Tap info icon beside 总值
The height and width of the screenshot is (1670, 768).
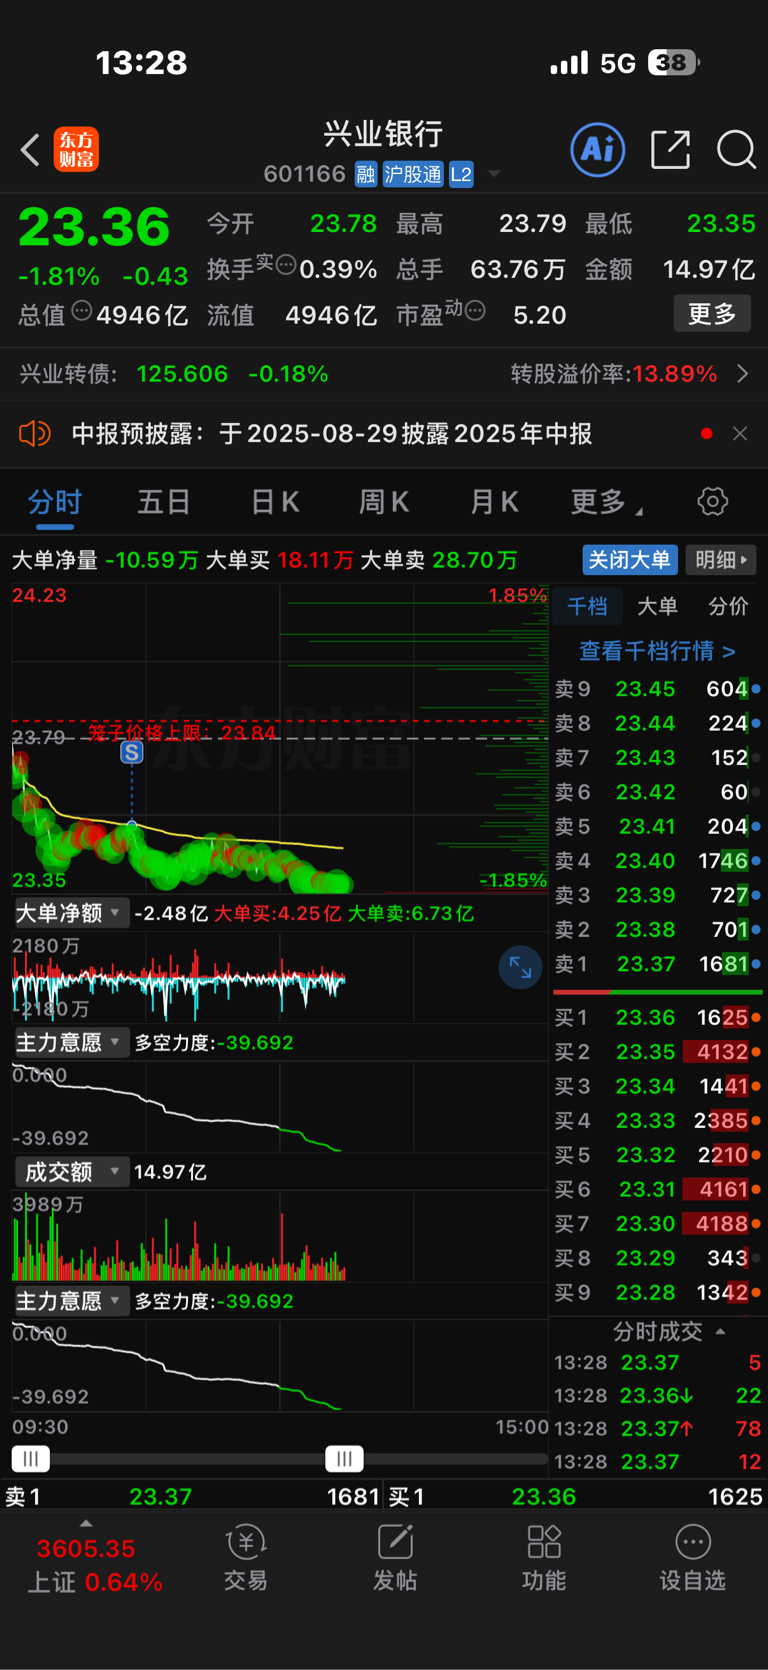(82, 311)
